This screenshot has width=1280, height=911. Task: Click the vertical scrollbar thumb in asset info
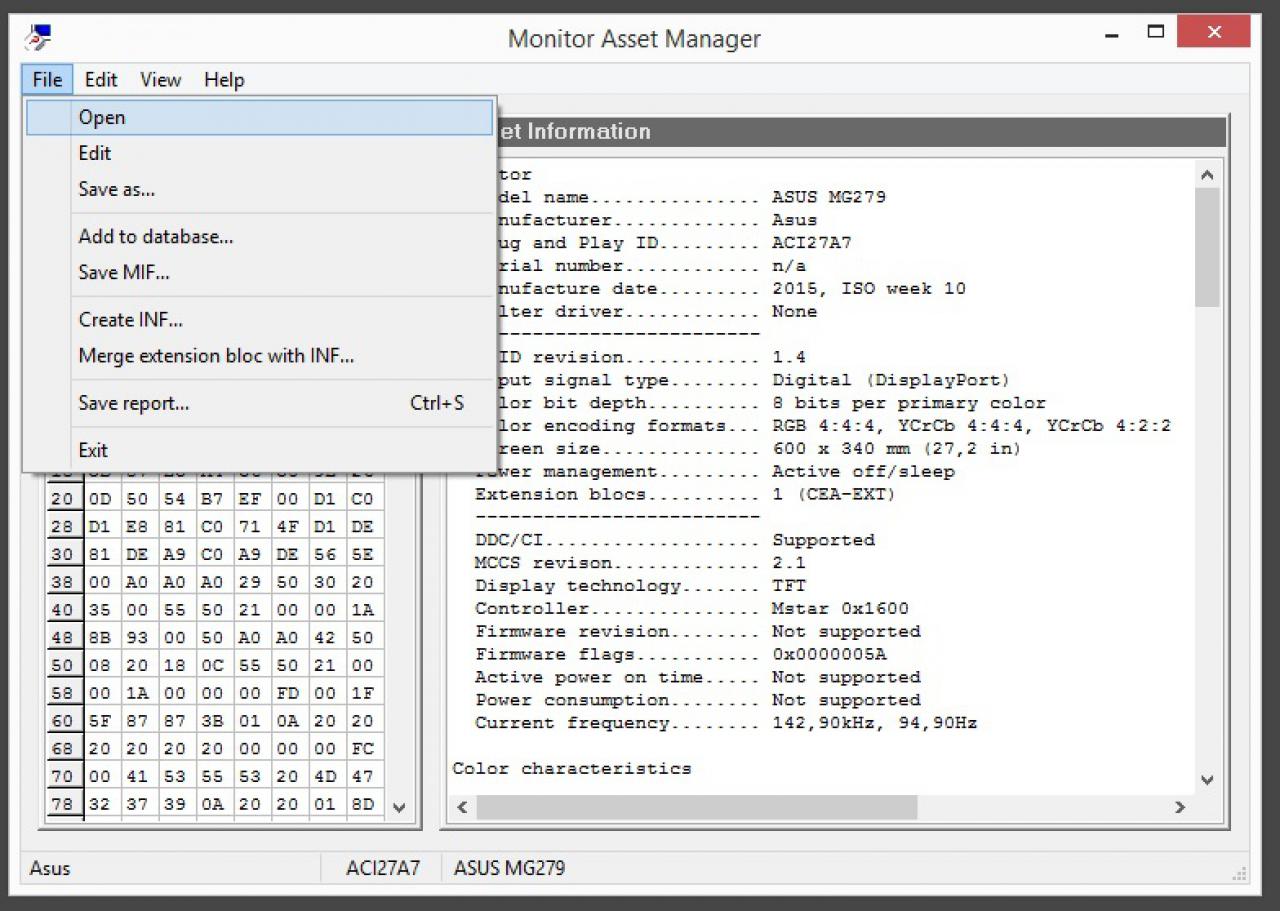[x=1207, y=247]
